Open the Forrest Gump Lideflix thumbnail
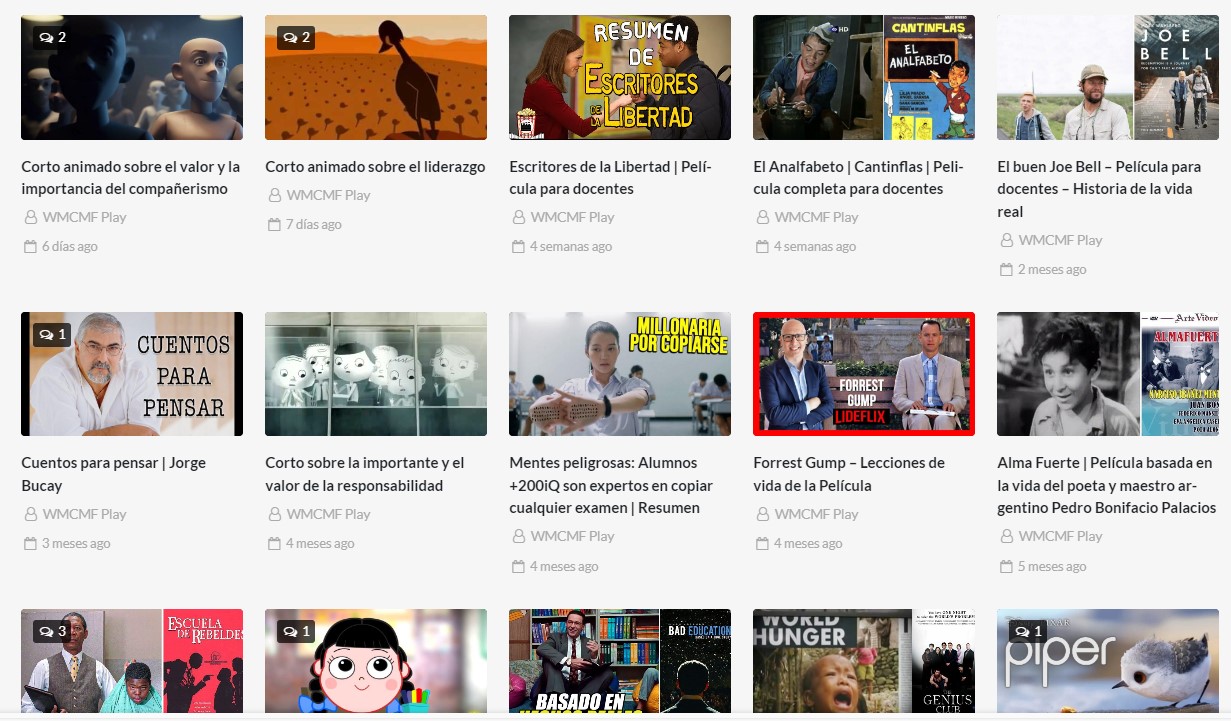1231x721 pixels. pos(863,374)
